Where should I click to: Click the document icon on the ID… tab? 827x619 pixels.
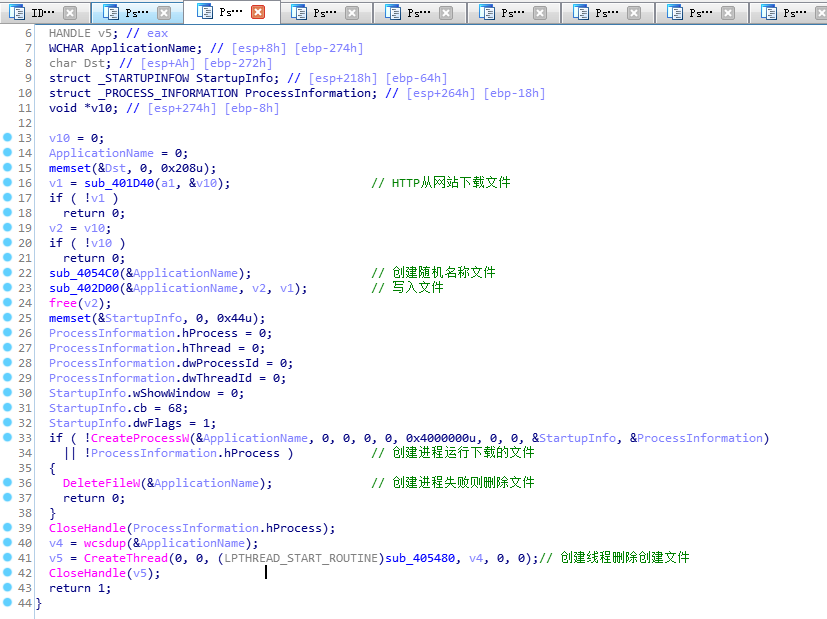point(17,13)
